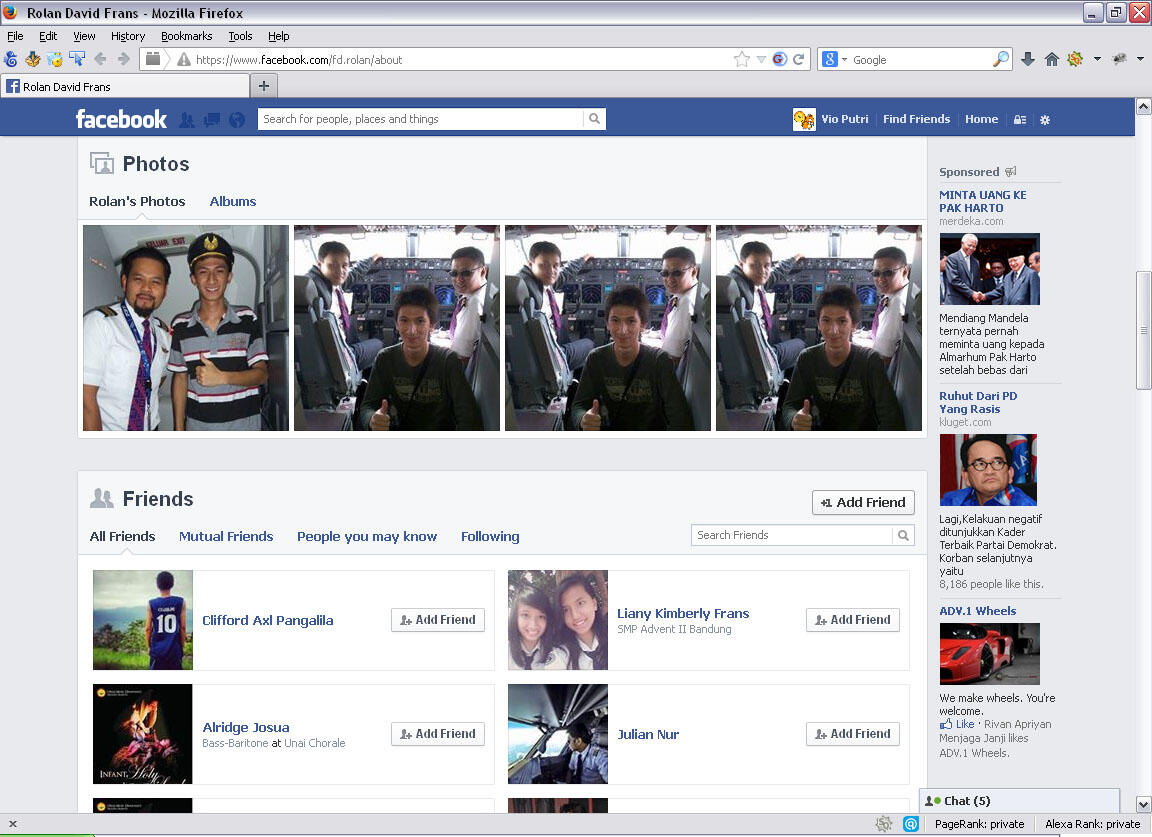Click the MINTA UANG KE PAK HARTO ad
Image resolution: width=1152 pixels, height=837 pixels.
click(x=982, y=201)
